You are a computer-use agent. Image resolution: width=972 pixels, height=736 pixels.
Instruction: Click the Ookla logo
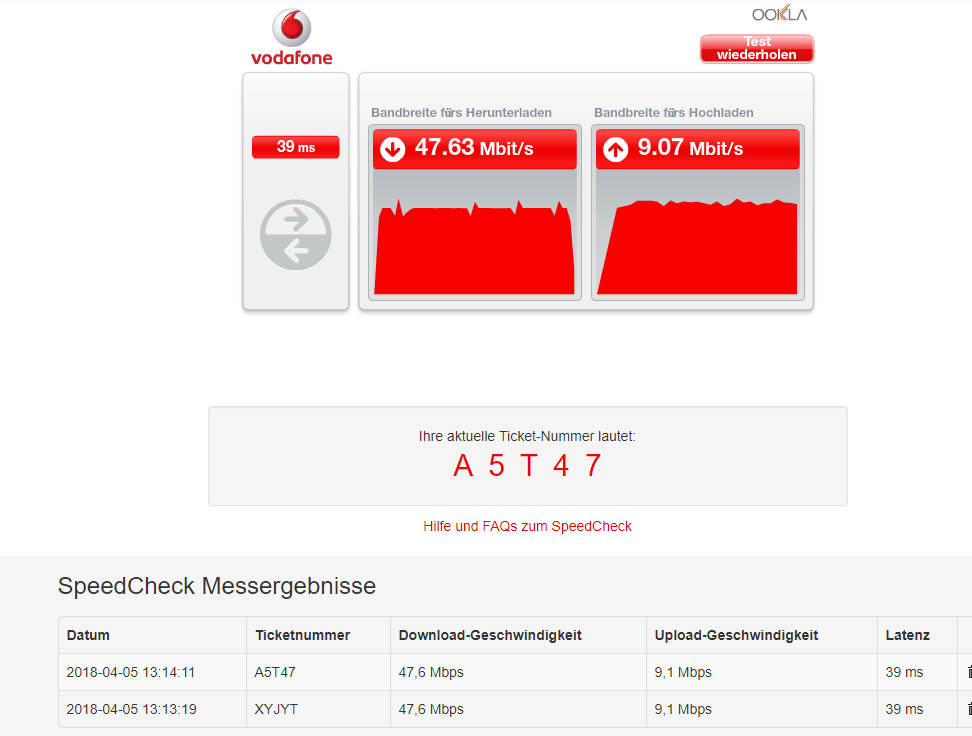tap(779, 14)
